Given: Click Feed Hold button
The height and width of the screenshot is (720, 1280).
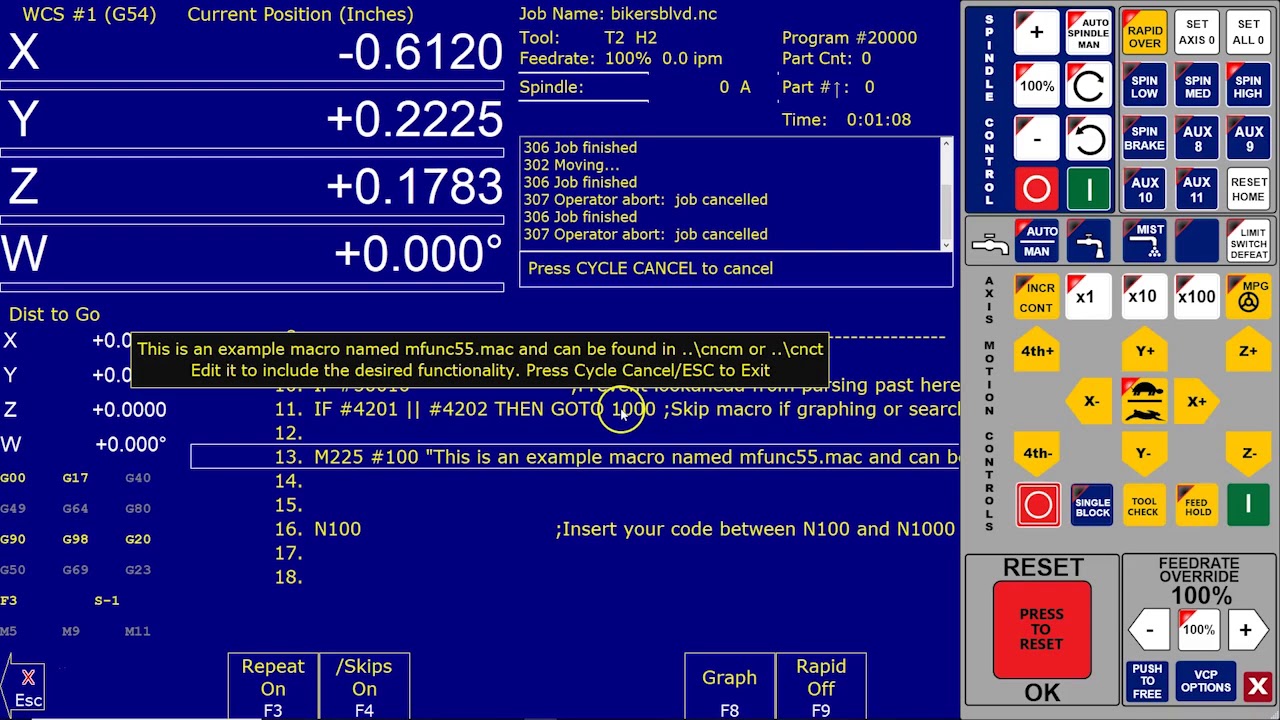Looking at the screenshot, I should (1197, 505).
